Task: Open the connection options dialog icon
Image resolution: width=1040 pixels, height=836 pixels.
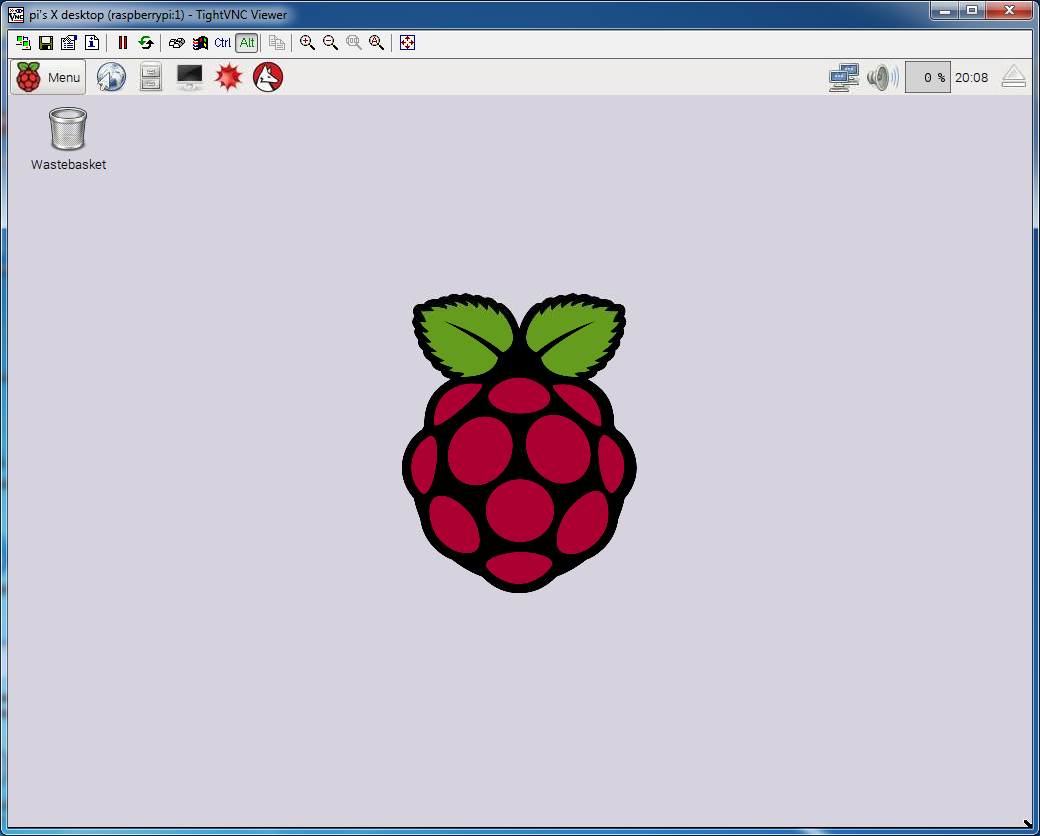Action: (69, 43)
